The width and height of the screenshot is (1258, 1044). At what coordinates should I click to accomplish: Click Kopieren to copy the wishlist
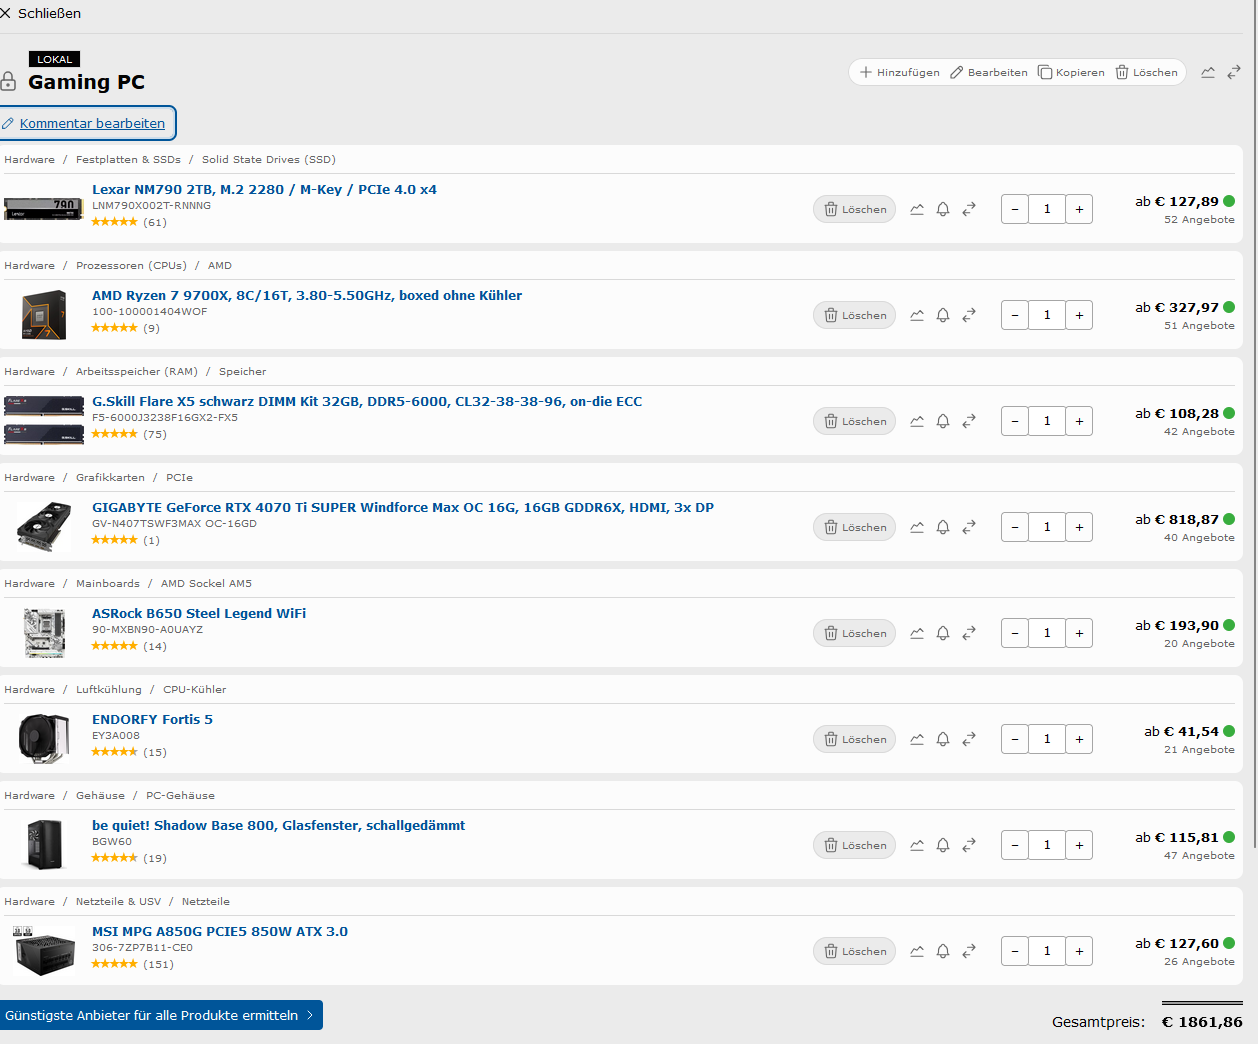(x=1071, y=72)
